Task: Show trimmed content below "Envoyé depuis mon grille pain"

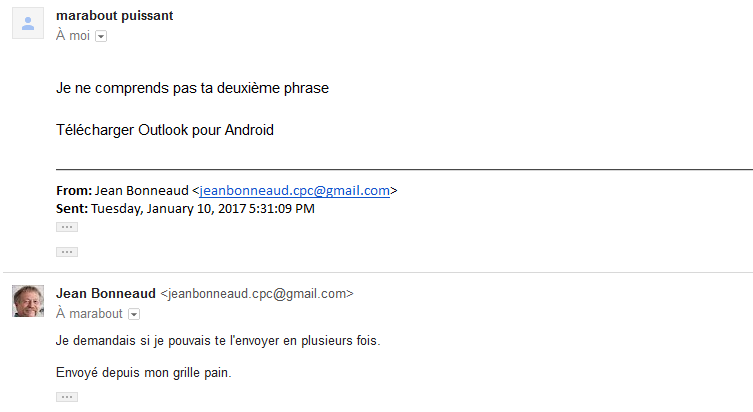Action: pyautogui.click(x=67, y=397)
